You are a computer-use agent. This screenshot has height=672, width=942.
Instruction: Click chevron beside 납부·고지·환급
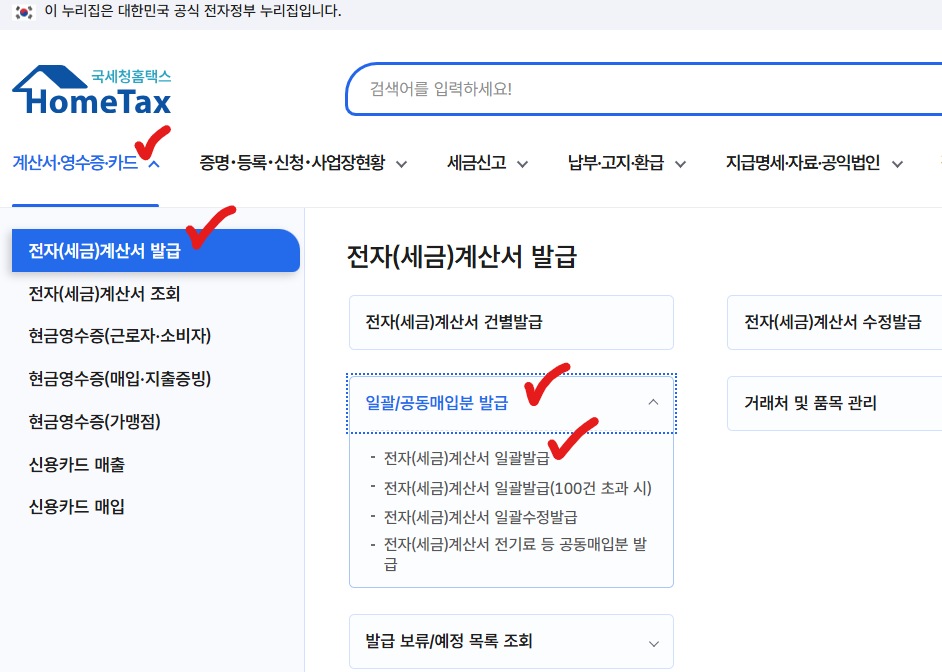coord(680,164)
